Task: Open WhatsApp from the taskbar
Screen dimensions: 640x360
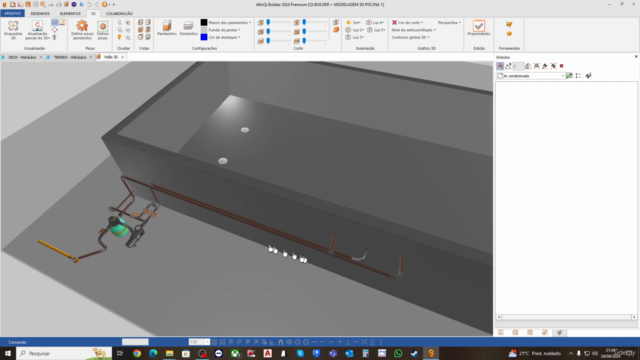Action: (x=398, y=353)
